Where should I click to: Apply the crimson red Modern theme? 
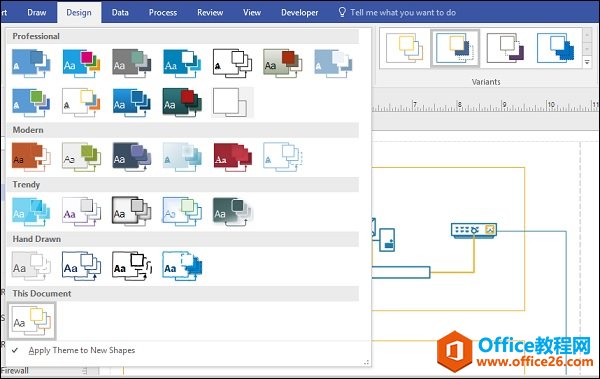coord(232,157)
